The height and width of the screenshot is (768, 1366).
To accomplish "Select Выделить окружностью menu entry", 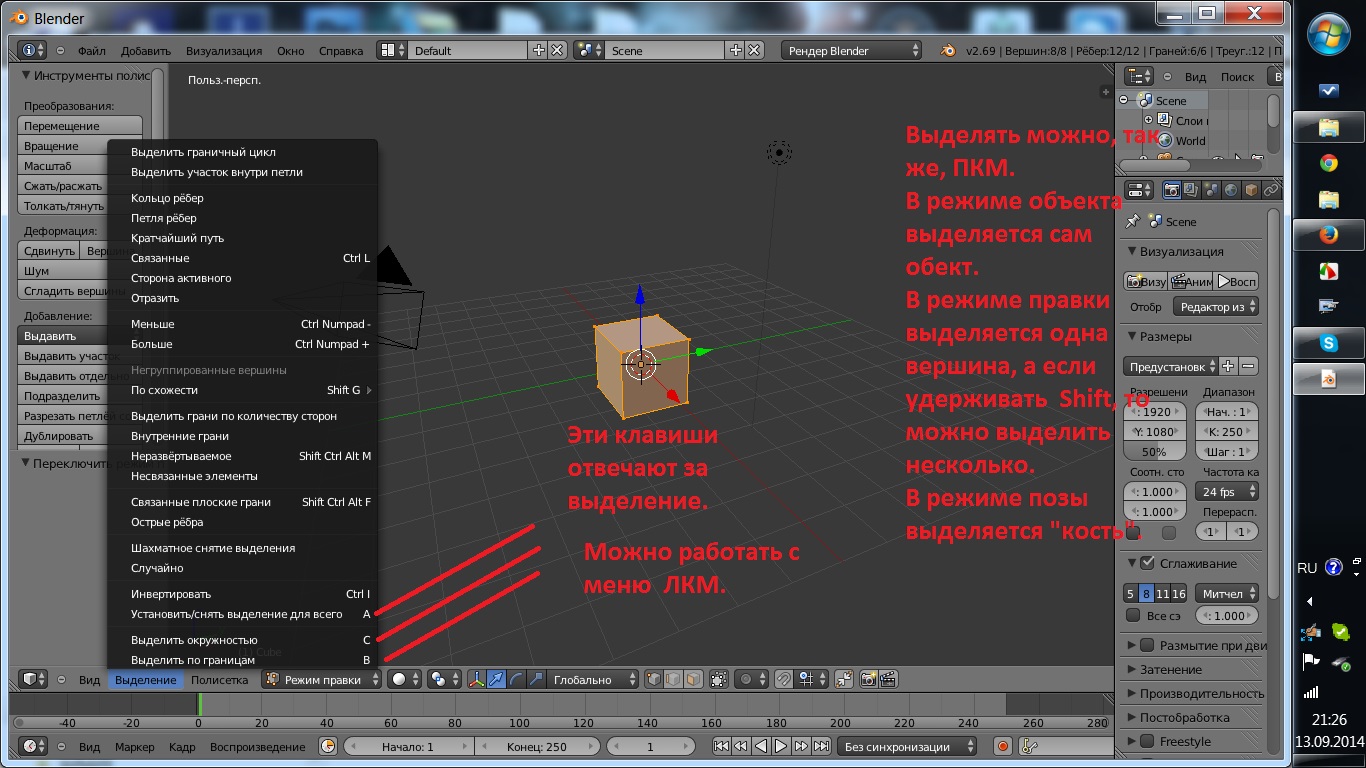I will [x=194, y=640].
